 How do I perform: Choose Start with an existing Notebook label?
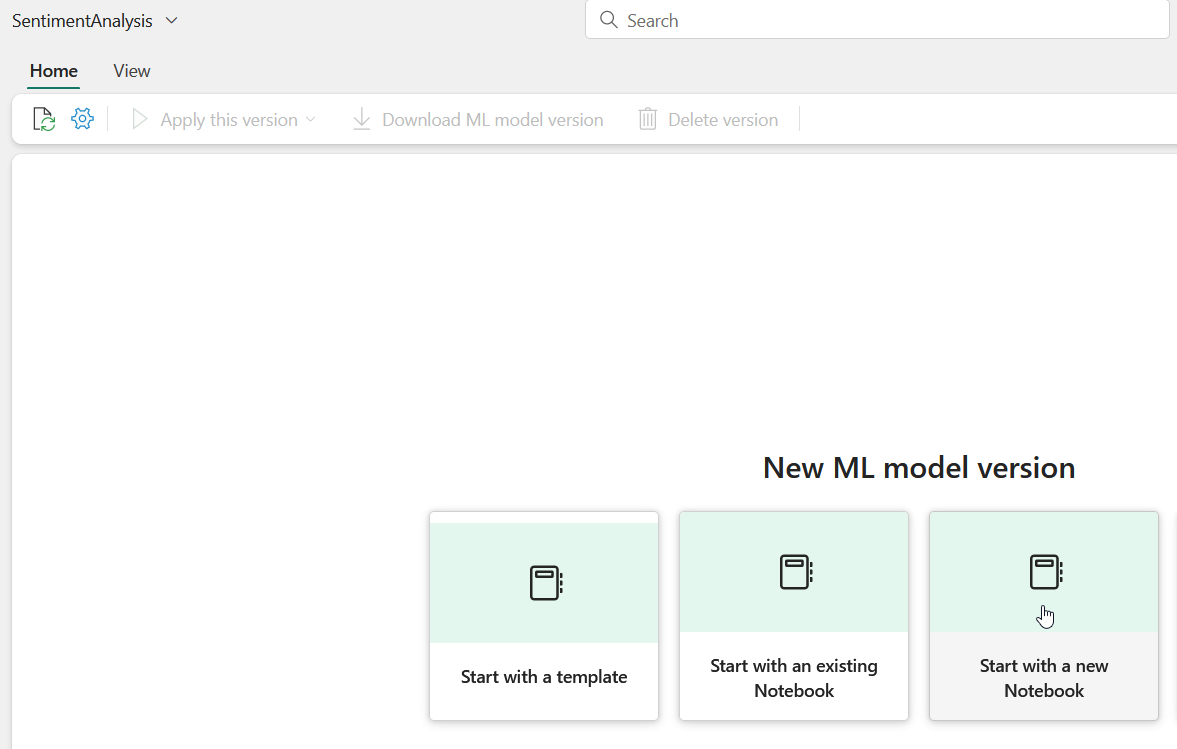tap(794, 678)
